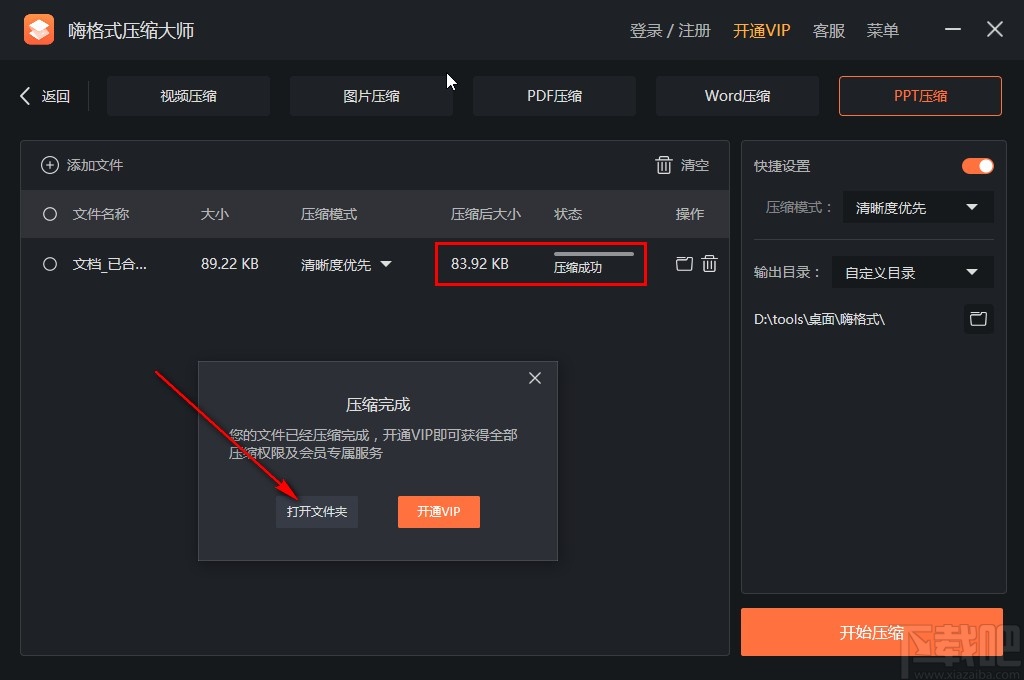Close the 压缩完成 dialog
Image resolution: width=1024 pixels, height=680 pixels.
pos(535,378)
